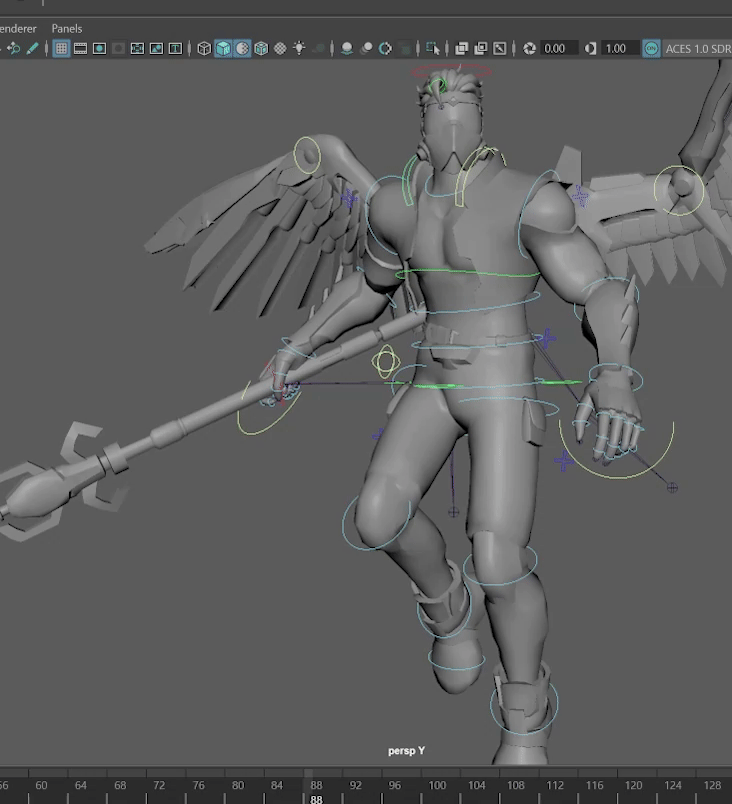
Task: Toggle the Motion Blur icon
Action: click(x=366, y=49)
